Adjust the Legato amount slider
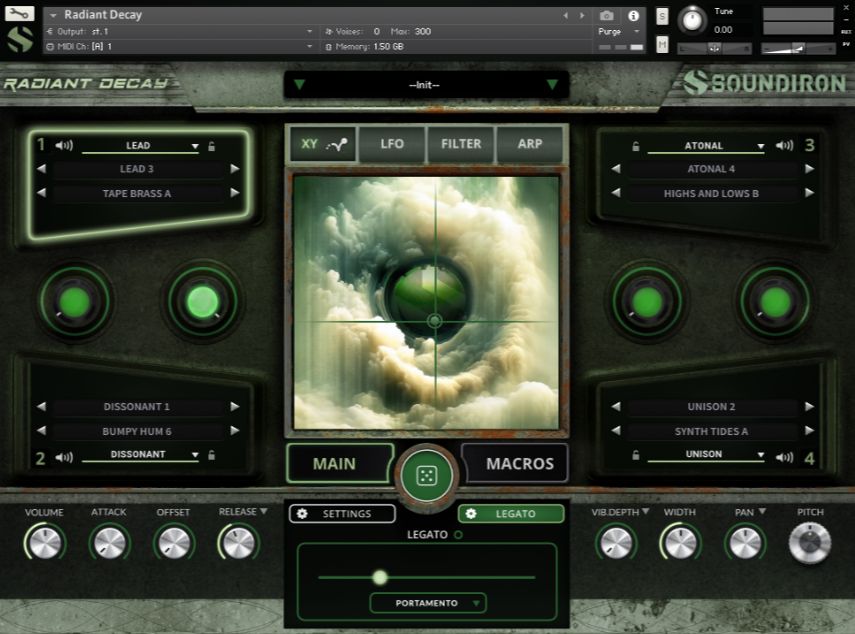Image resolution: width=855 pixels, height=634 pixels. [381, 577]
